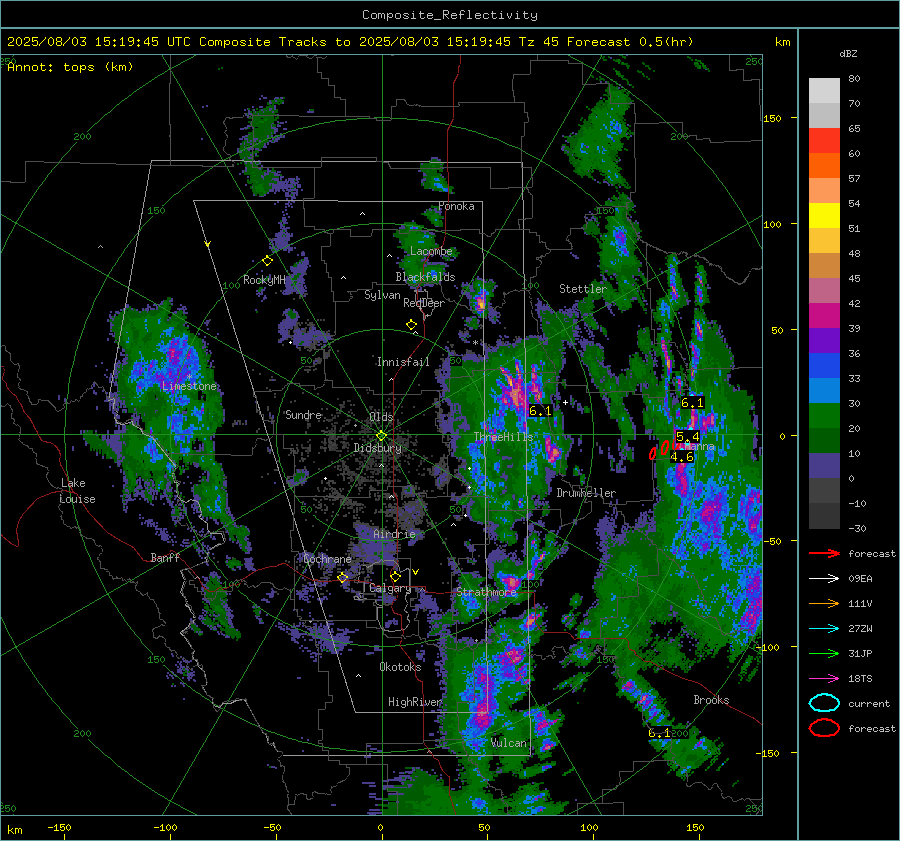Click the yellow diamond marker below Cochrane

tap(343, 577)
